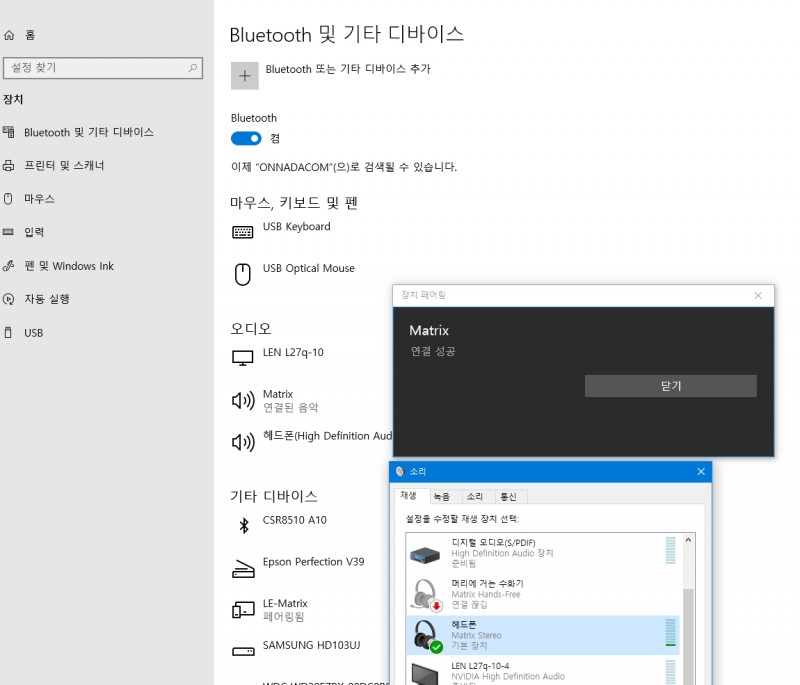Open 프린터 및 스캐너 settings page
This screenshot has width=800, height=685.
64,165
